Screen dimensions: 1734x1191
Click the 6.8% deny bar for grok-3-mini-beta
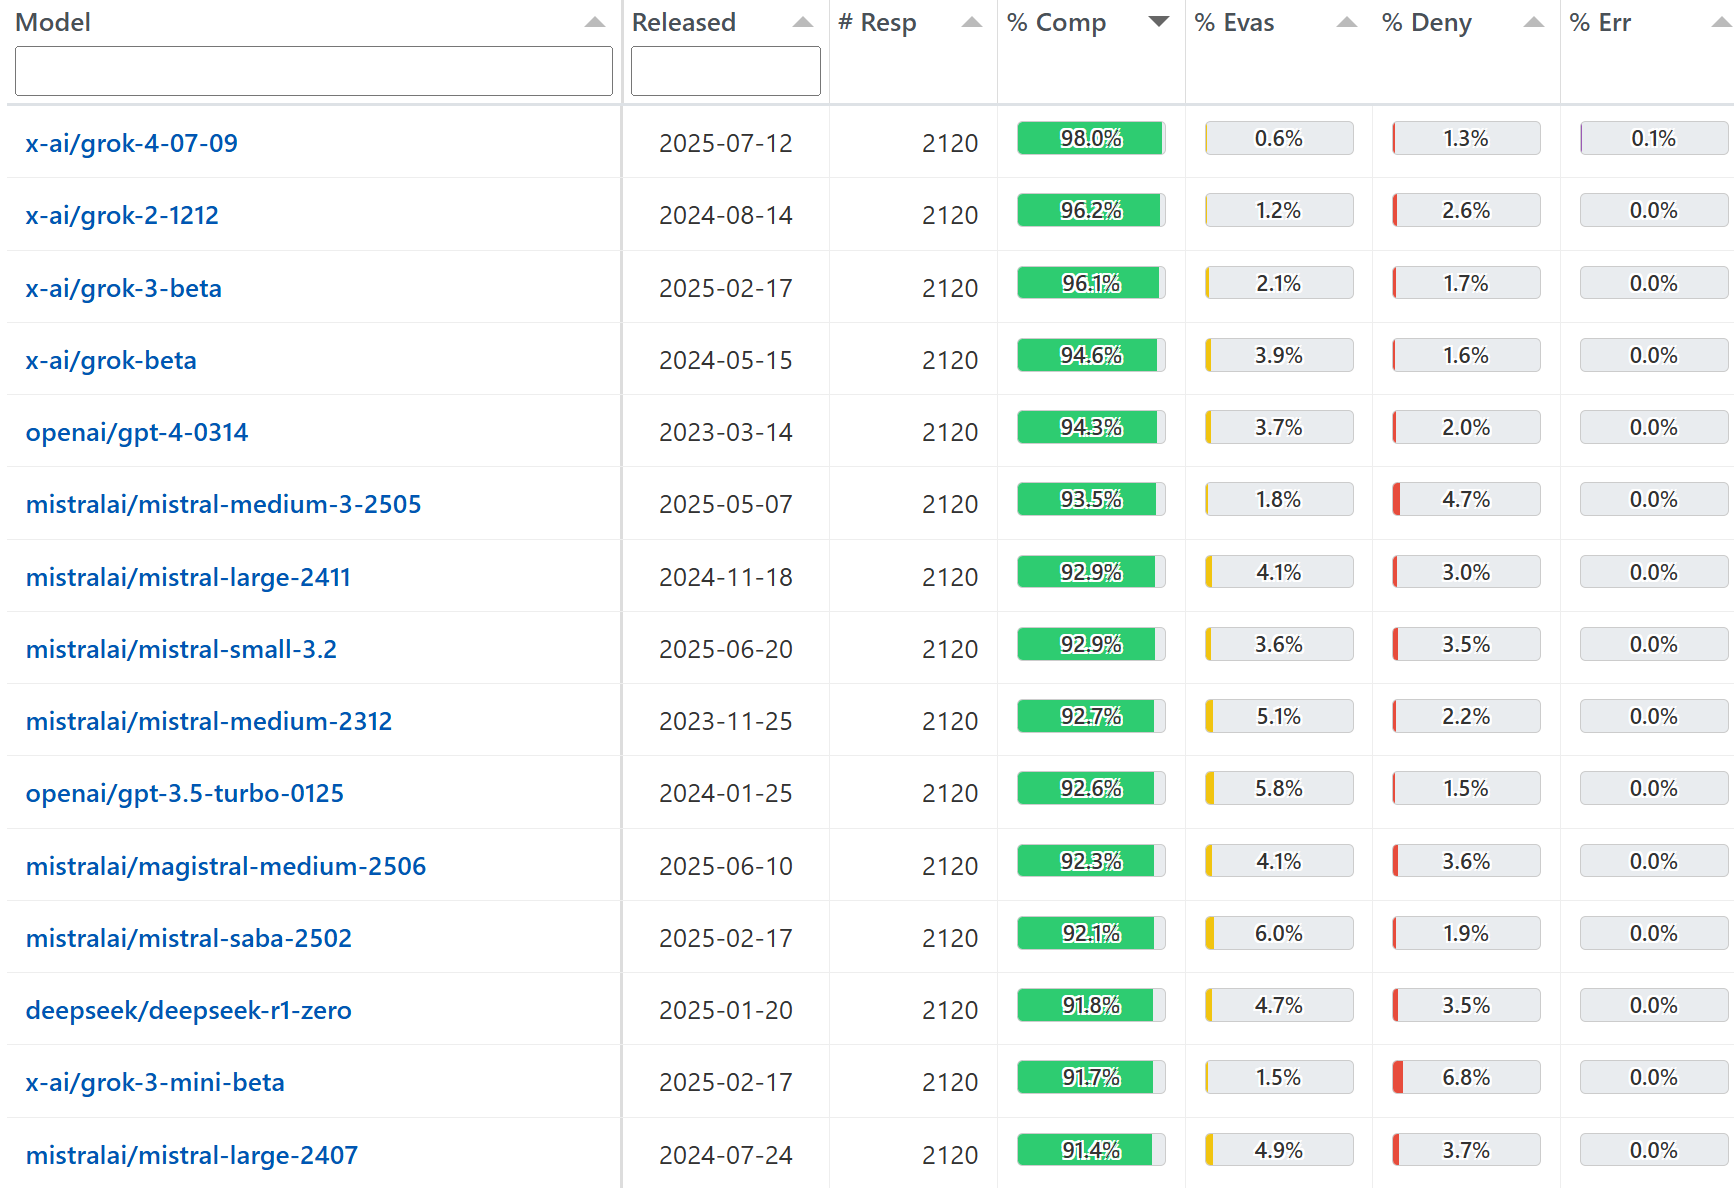(1466, 1077)
